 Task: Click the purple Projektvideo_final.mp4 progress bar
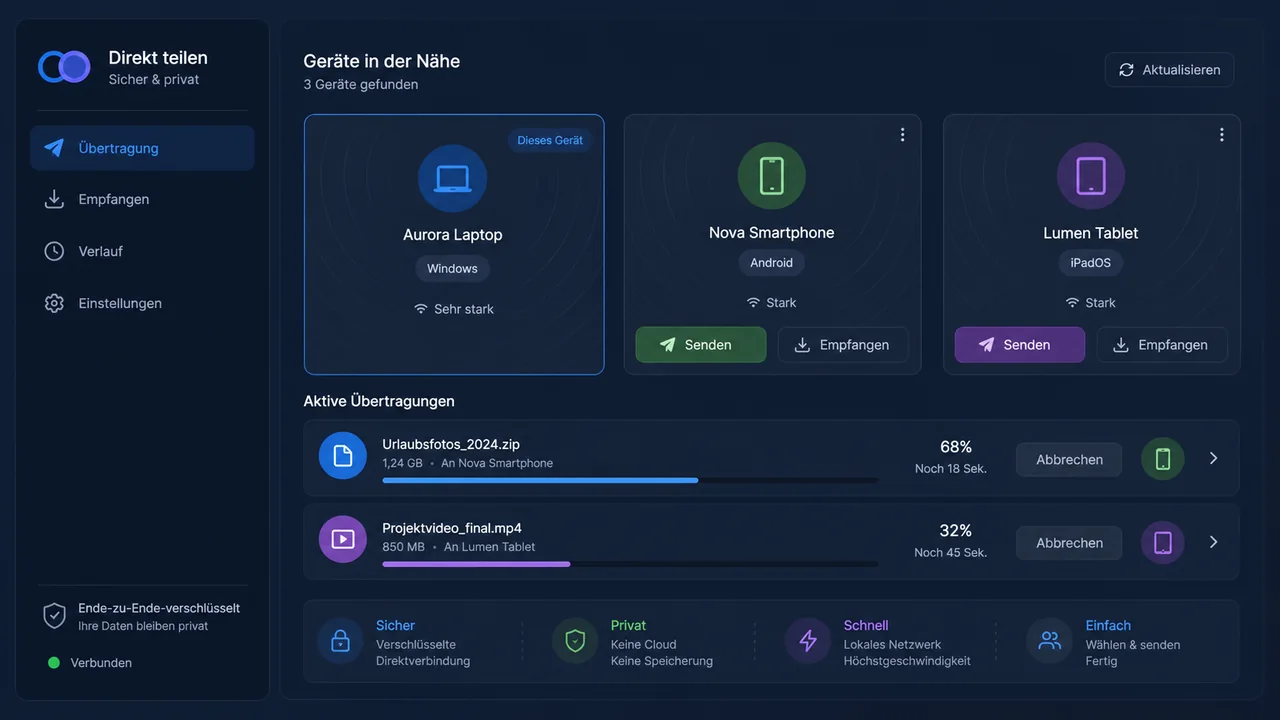click(630, 564)
